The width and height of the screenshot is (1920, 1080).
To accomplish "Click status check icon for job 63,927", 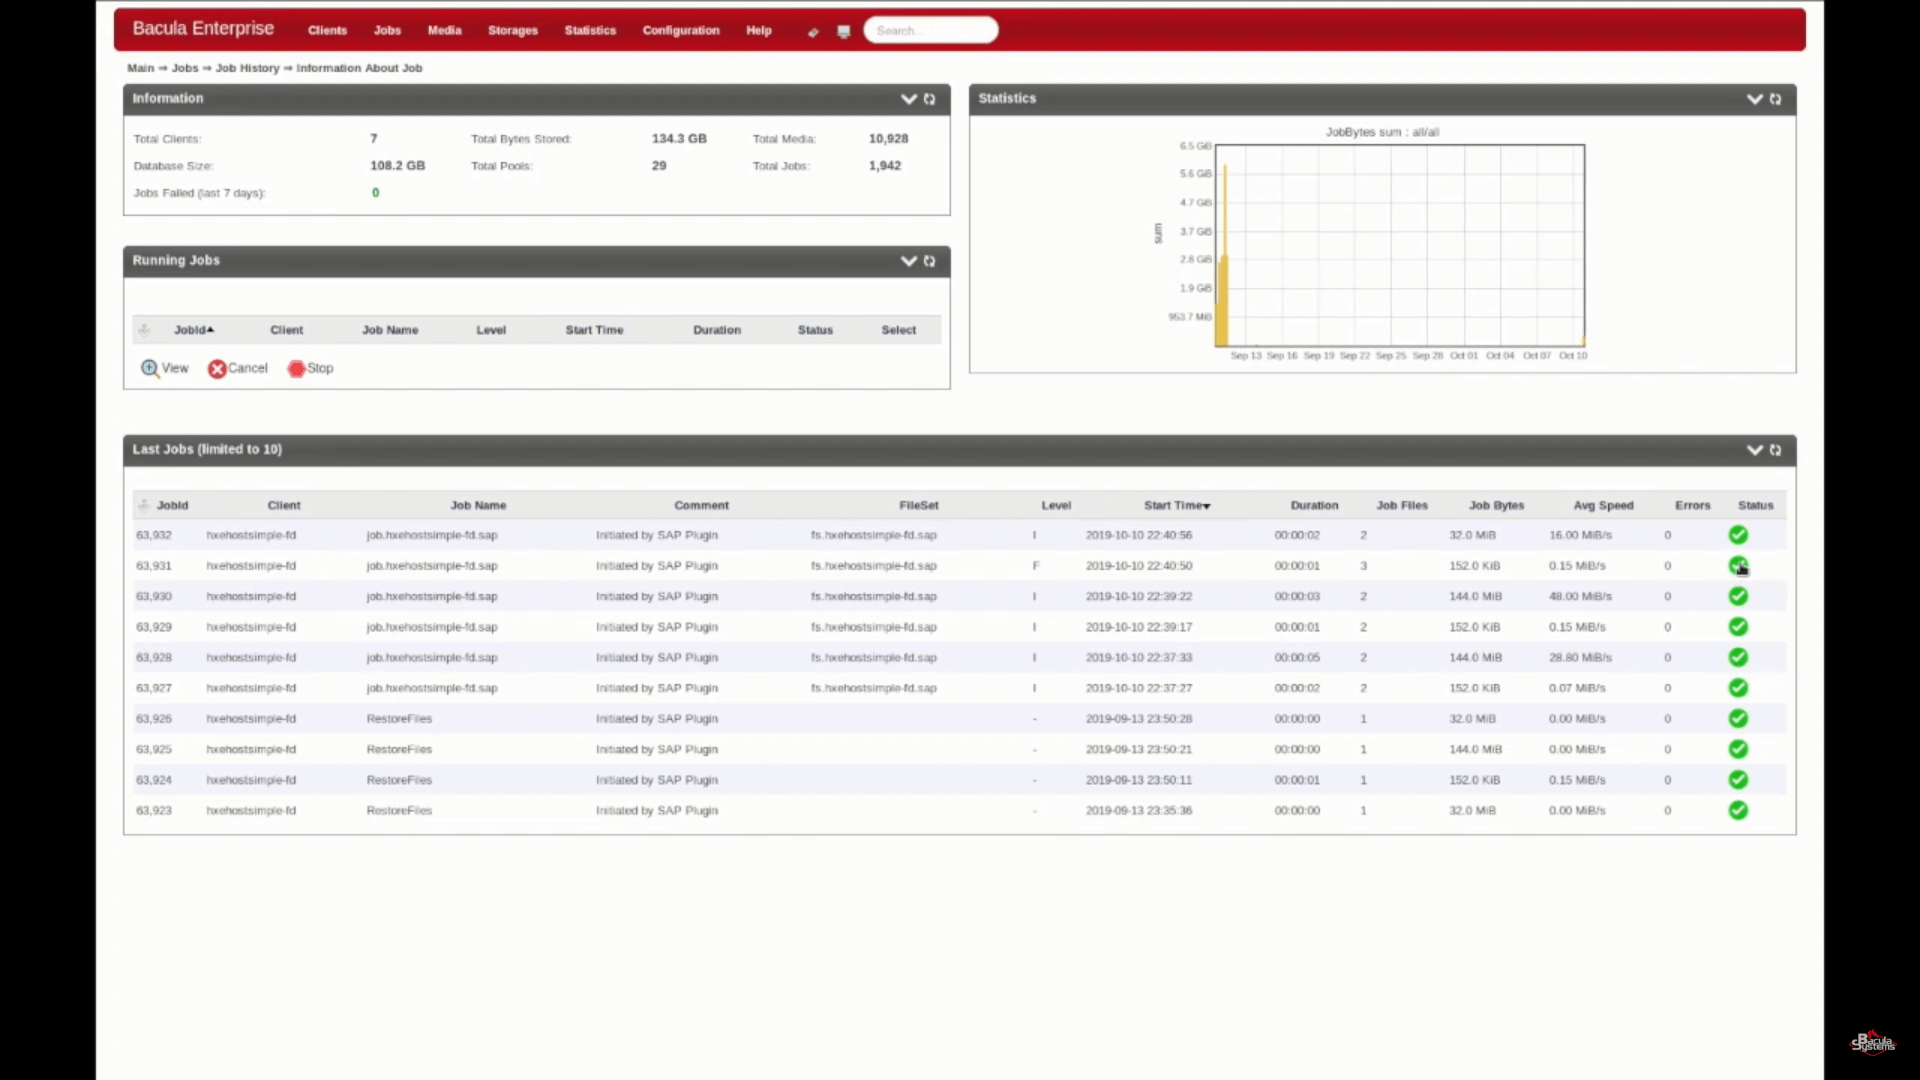I will 1738,688.
